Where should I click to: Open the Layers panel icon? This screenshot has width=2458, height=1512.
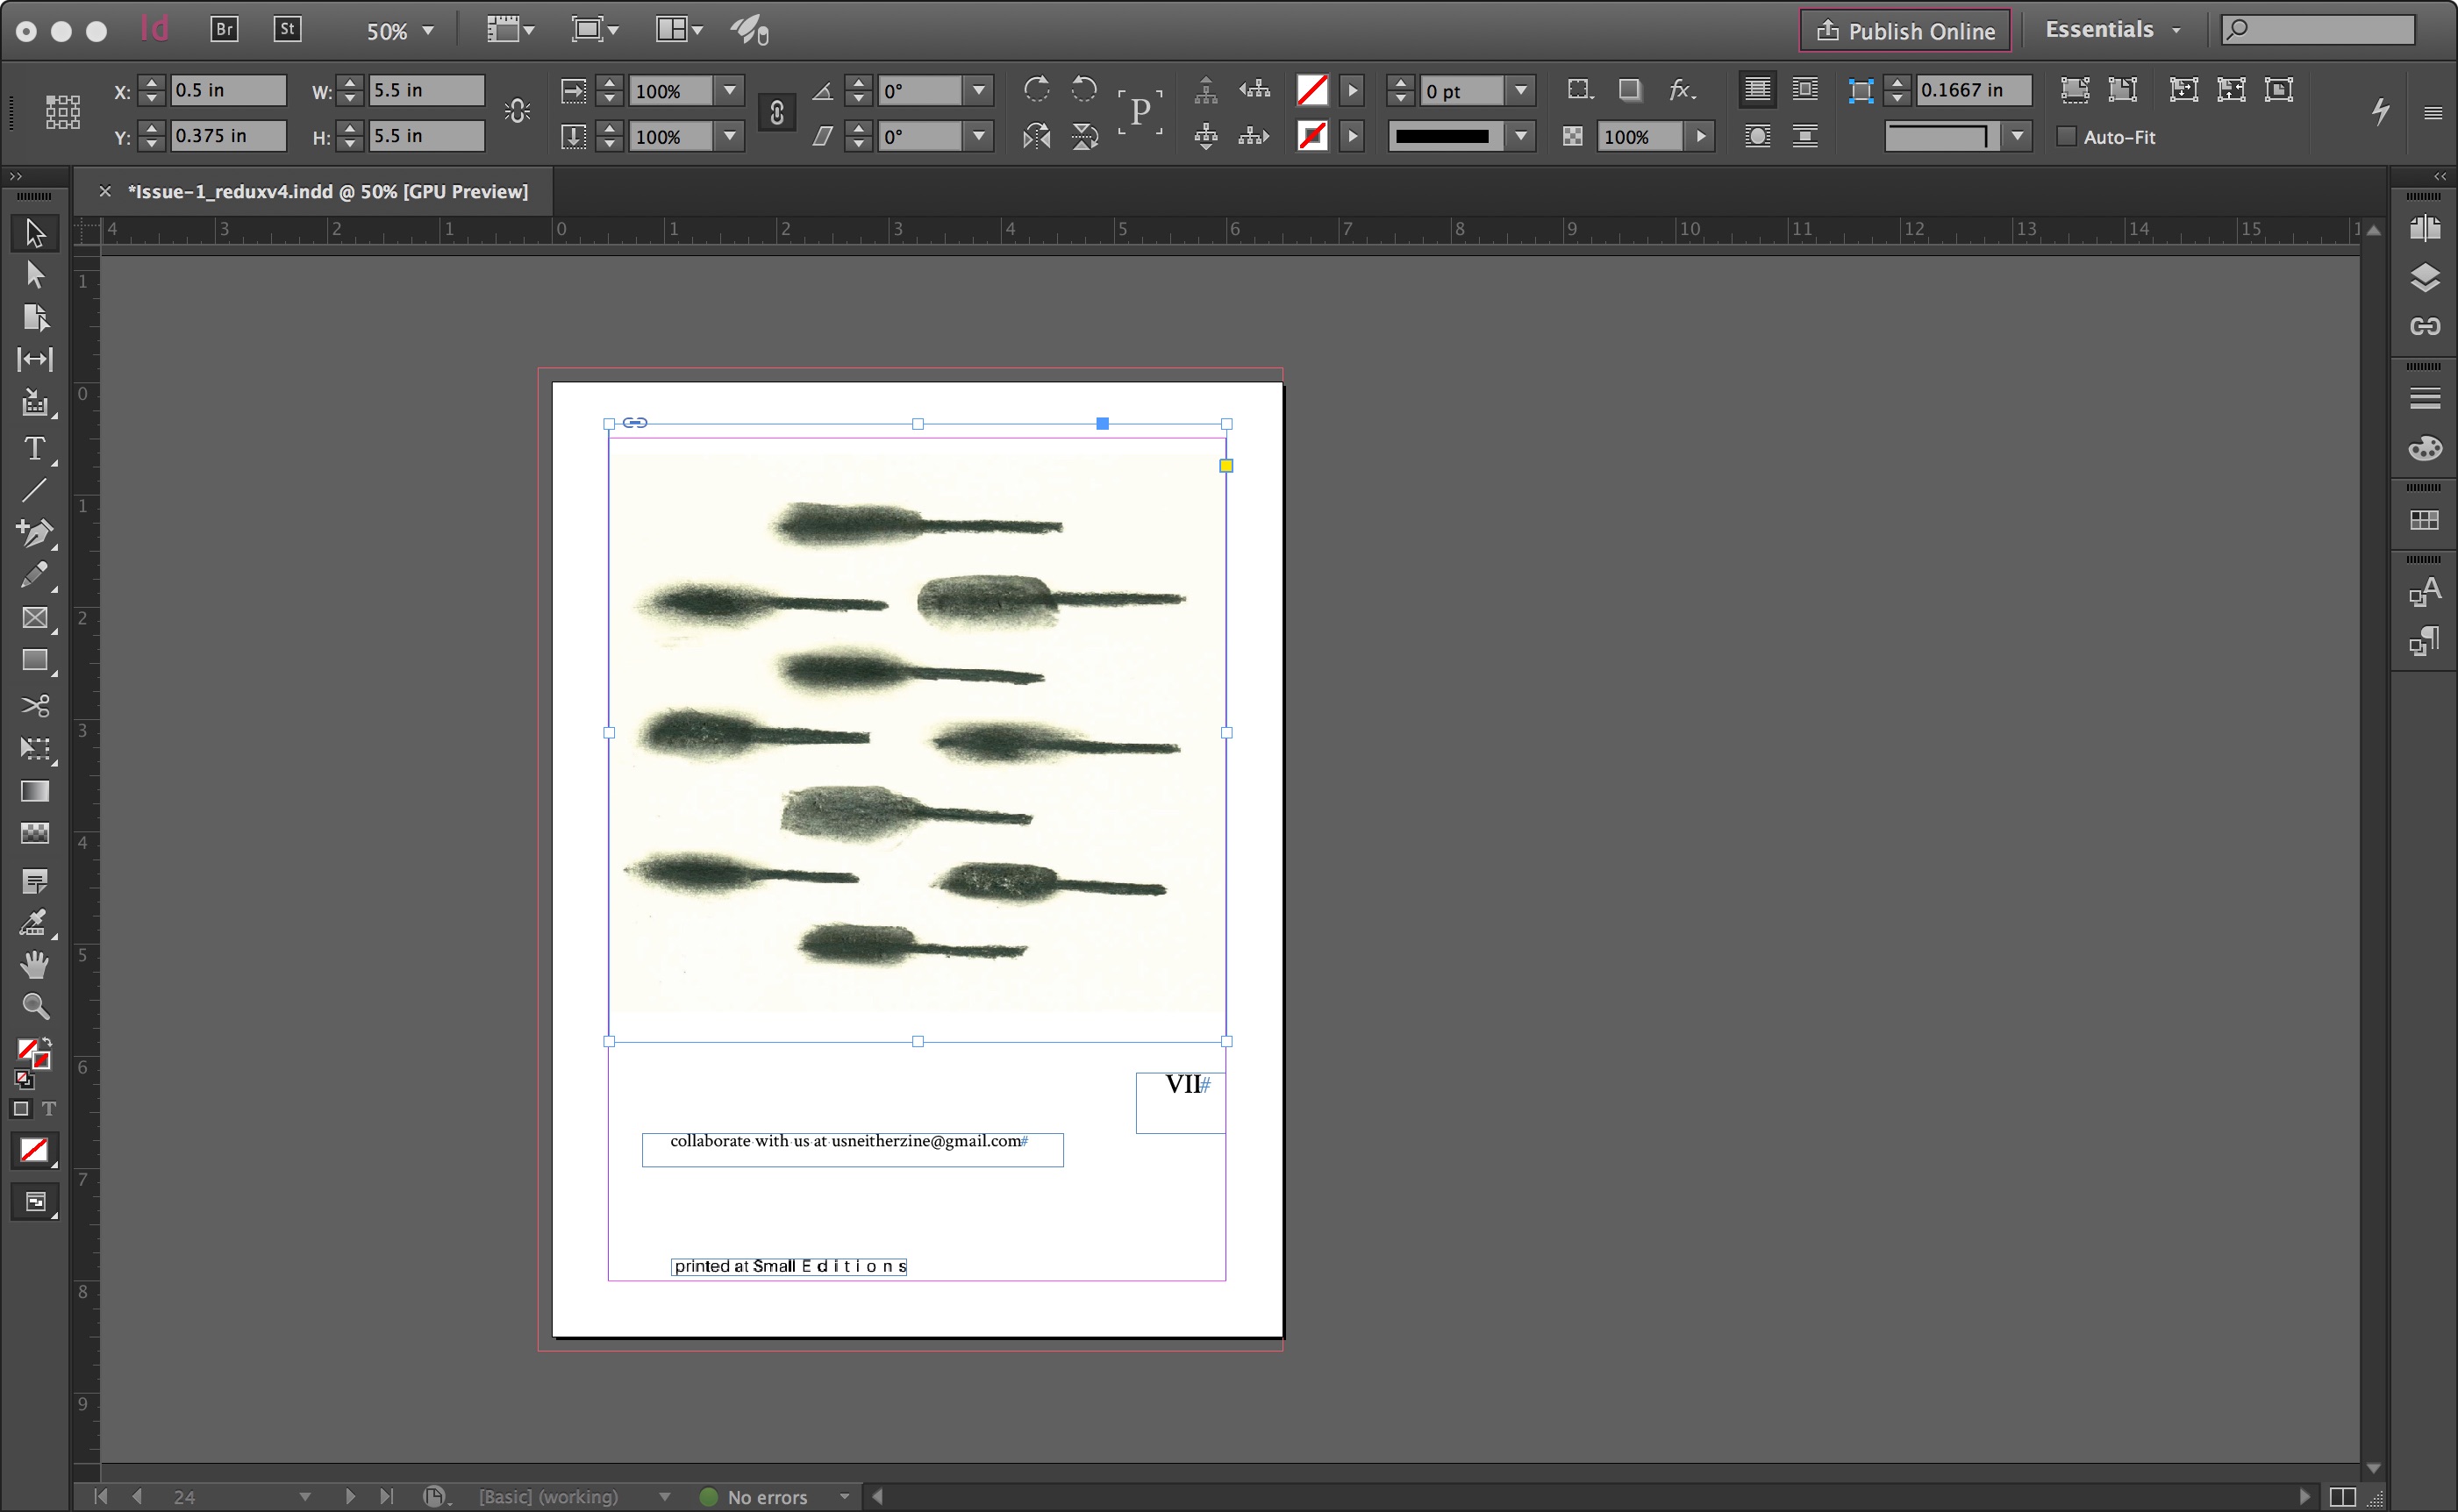(2424, 278)
